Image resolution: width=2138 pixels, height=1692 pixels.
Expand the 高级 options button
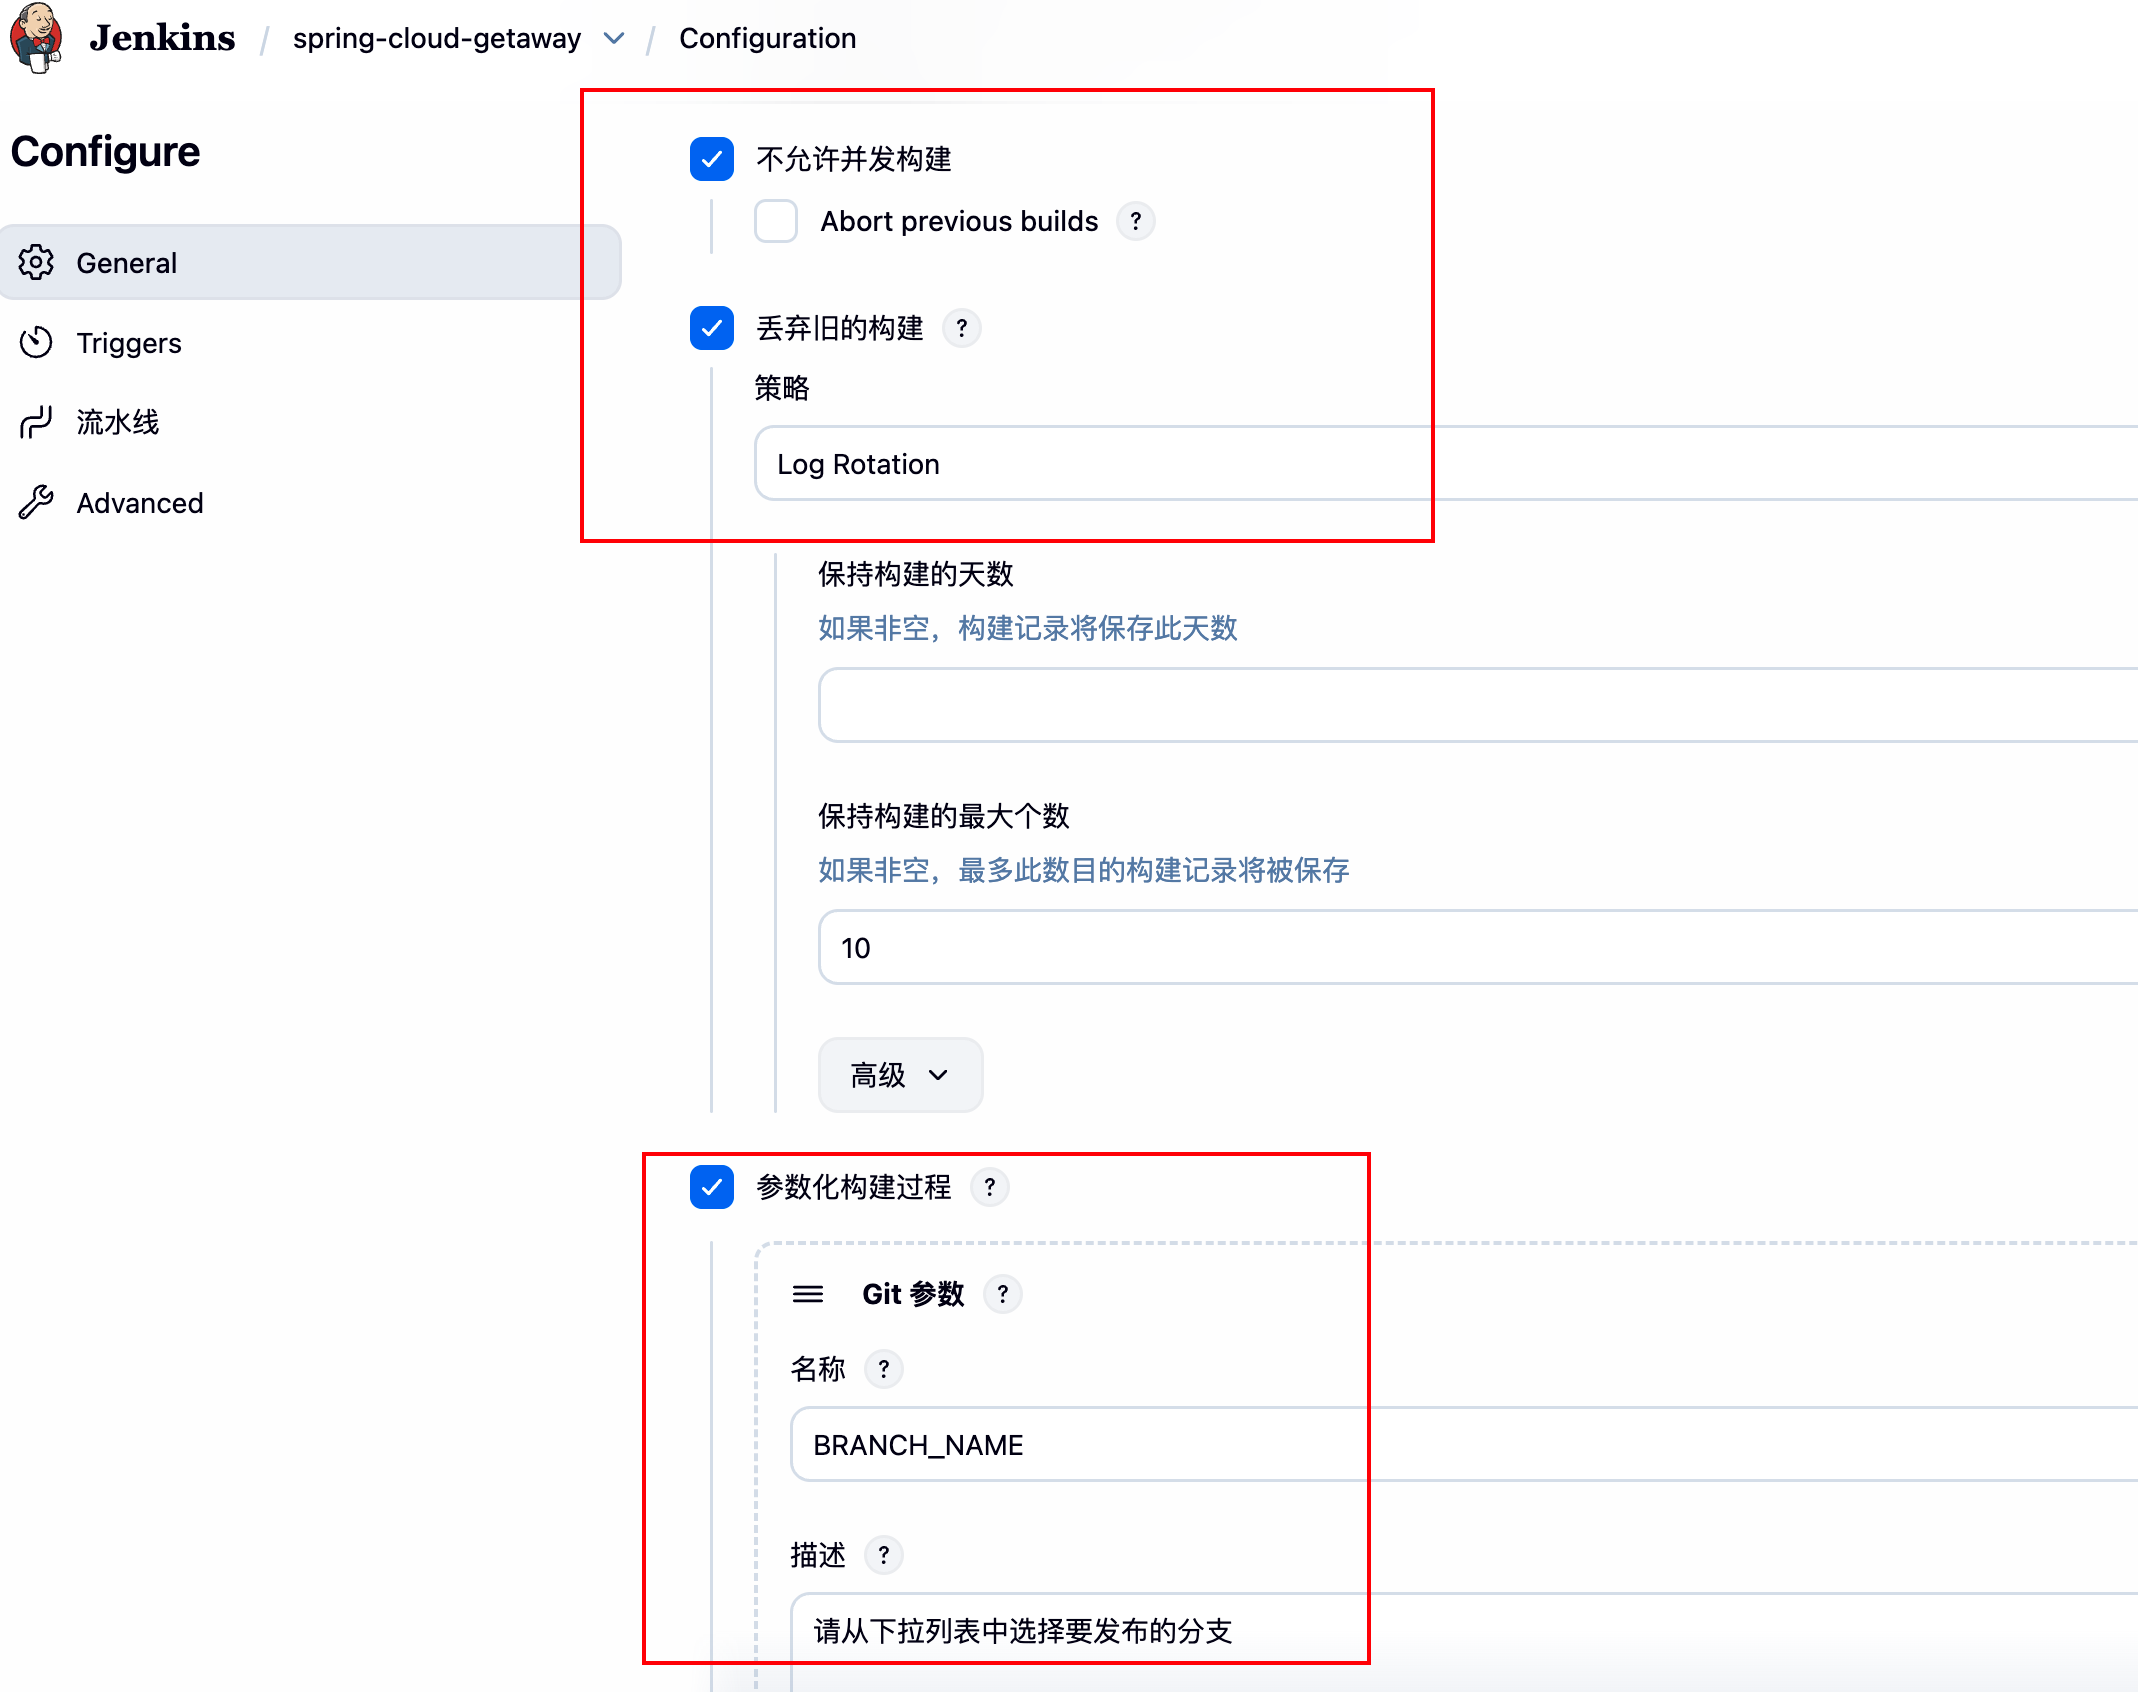pos(900,1075)
